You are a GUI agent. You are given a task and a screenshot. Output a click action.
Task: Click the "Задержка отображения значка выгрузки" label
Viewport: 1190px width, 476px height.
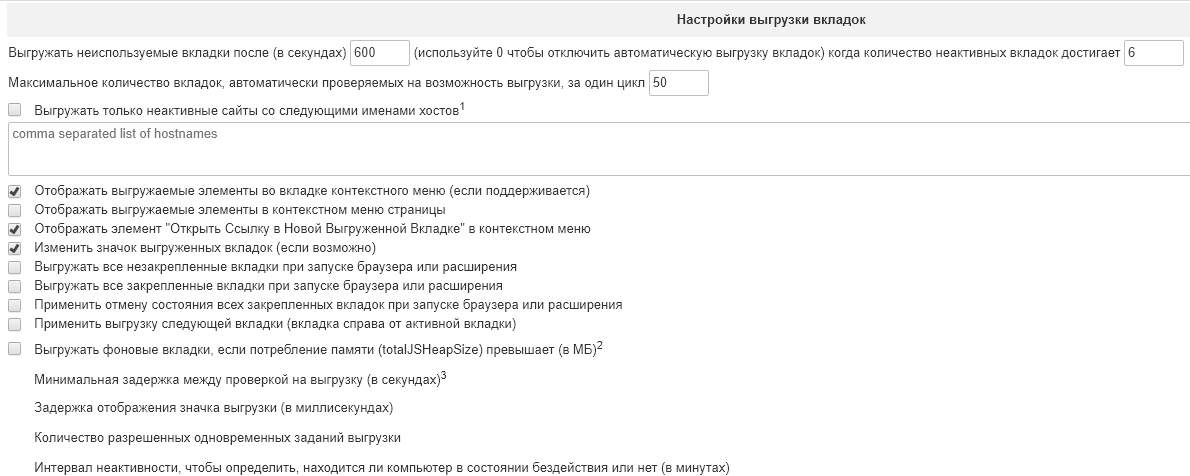coord(213,408)
